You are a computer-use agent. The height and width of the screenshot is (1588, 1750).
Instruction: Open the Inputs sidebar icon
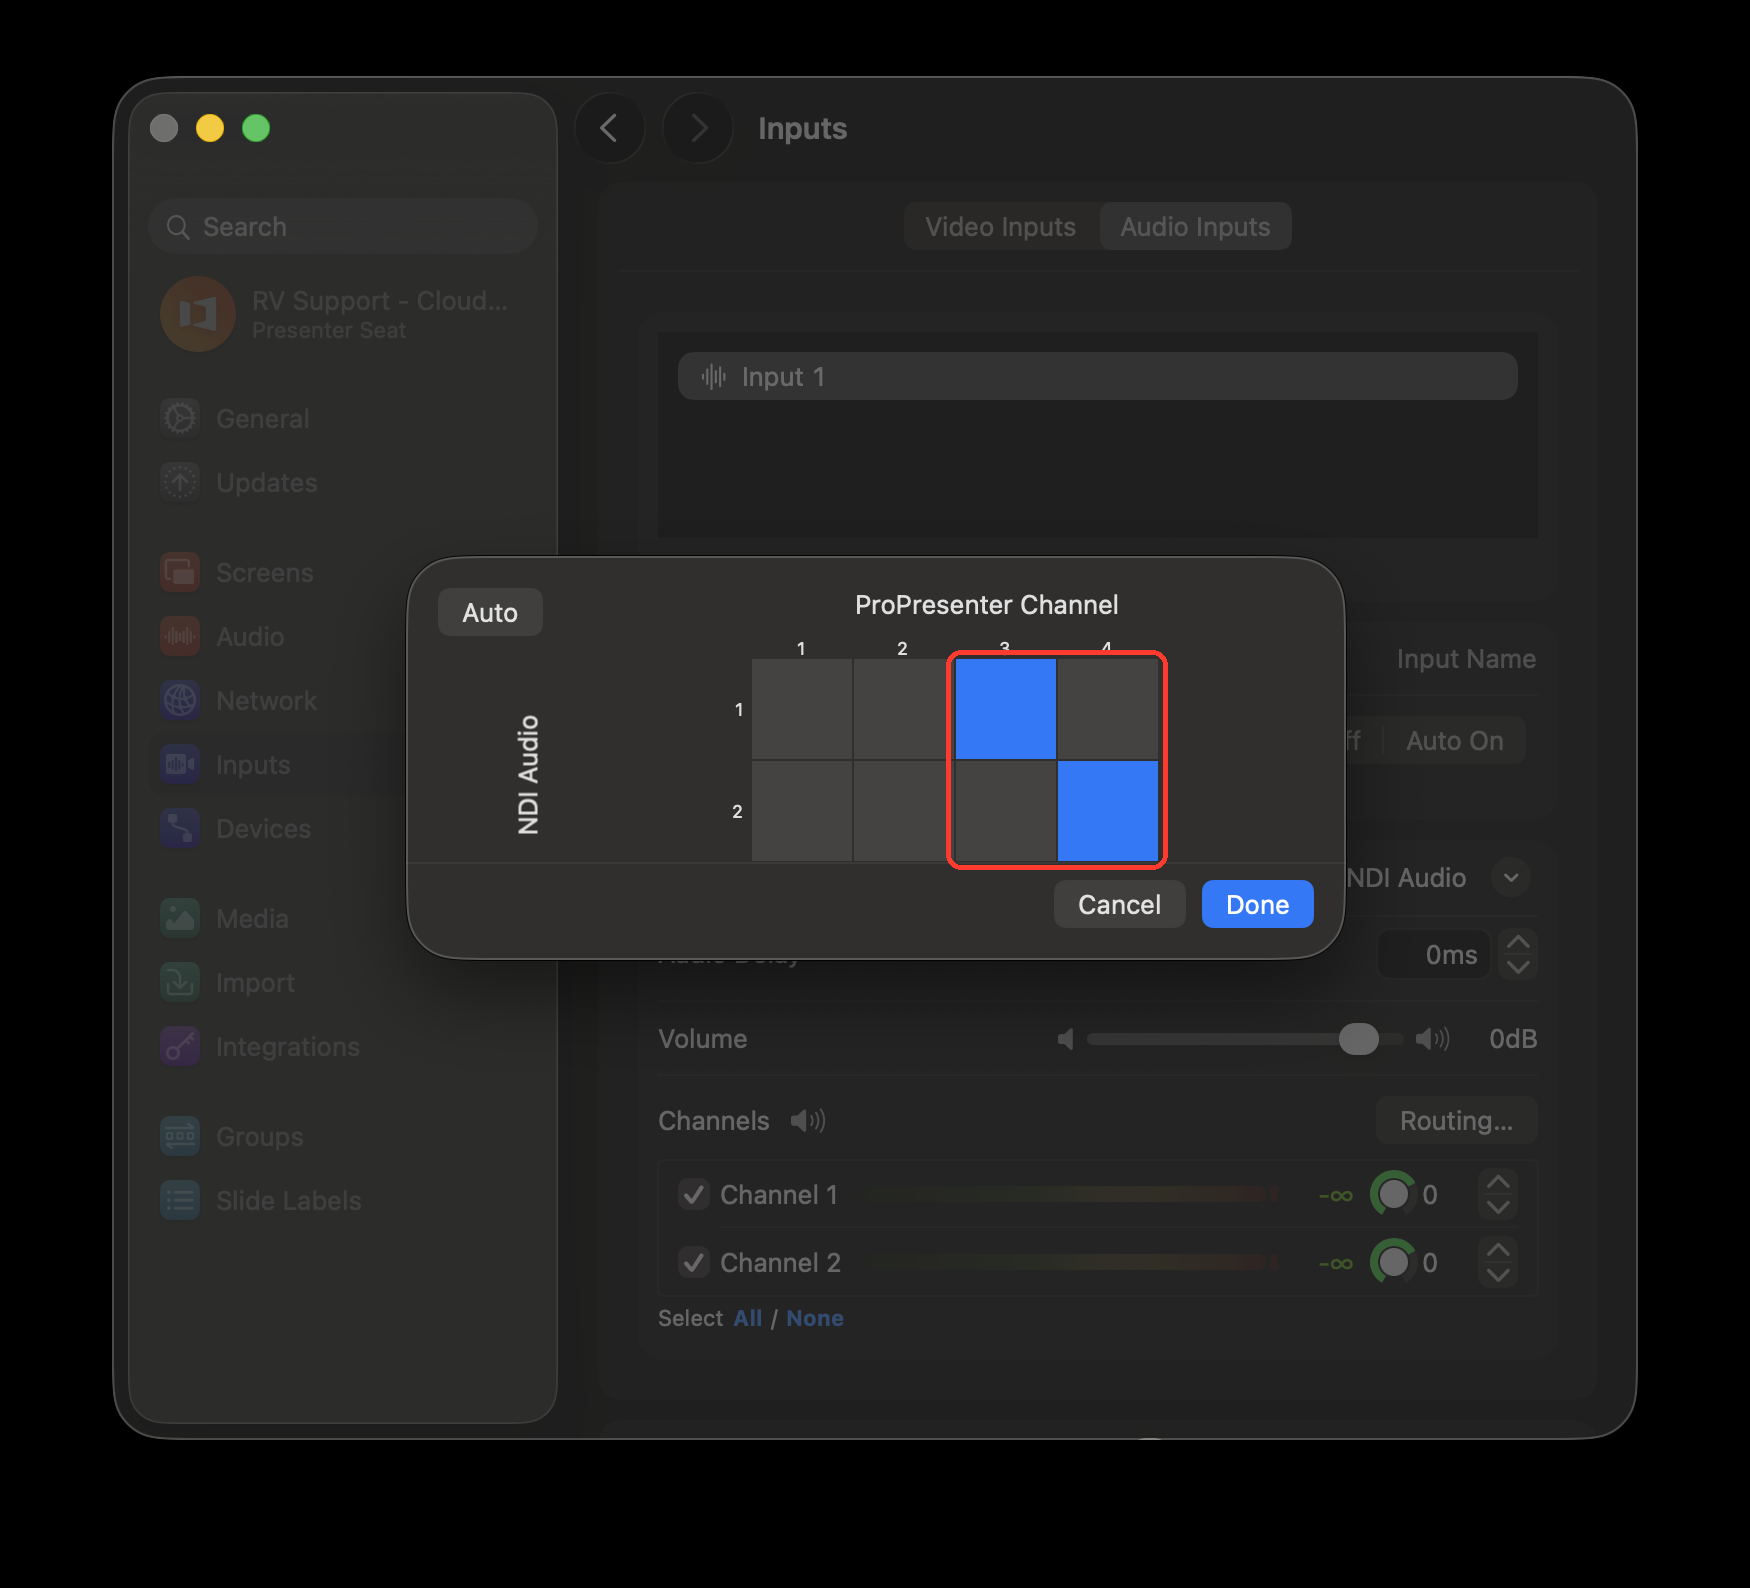pyautogui.click(x=180, y=764)
